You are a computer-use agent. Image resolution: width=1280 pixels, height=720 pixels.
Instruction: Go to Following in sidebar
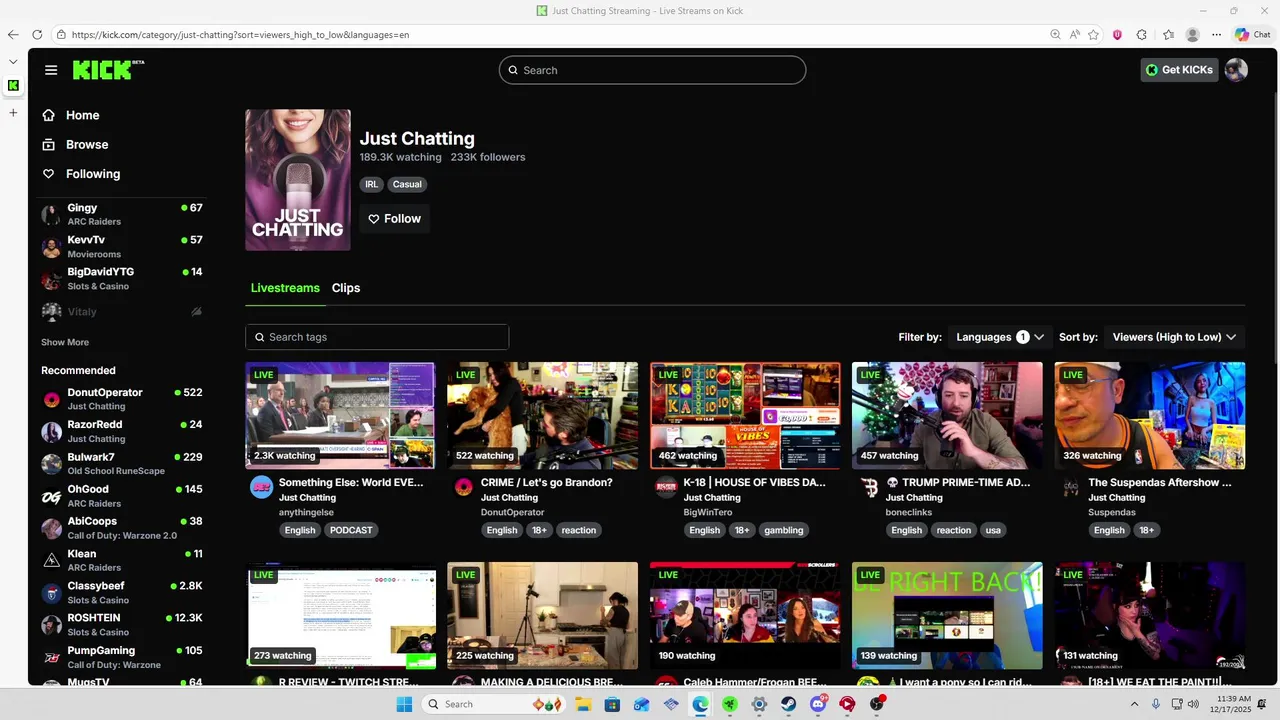(93, 174)
